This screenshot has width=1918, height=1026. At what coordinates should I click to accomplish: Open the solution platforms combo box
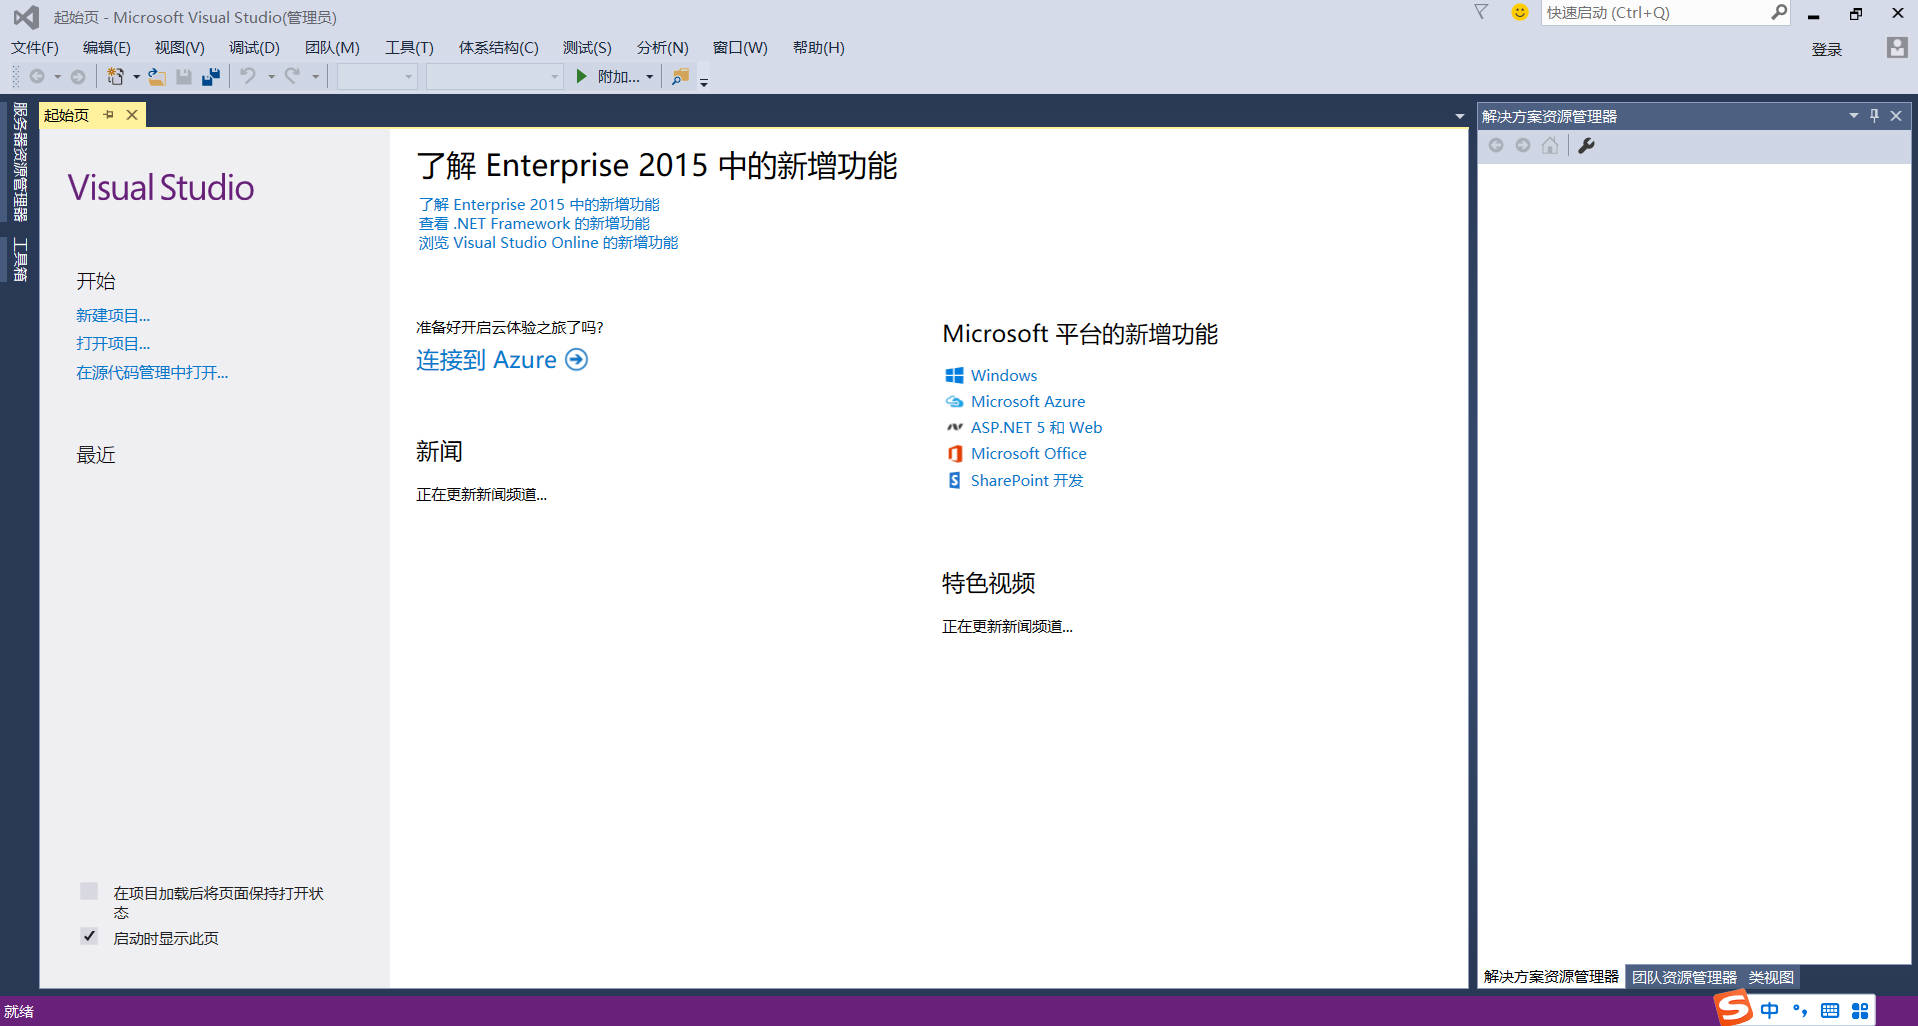pyautogui.click(x=495, y=76)
